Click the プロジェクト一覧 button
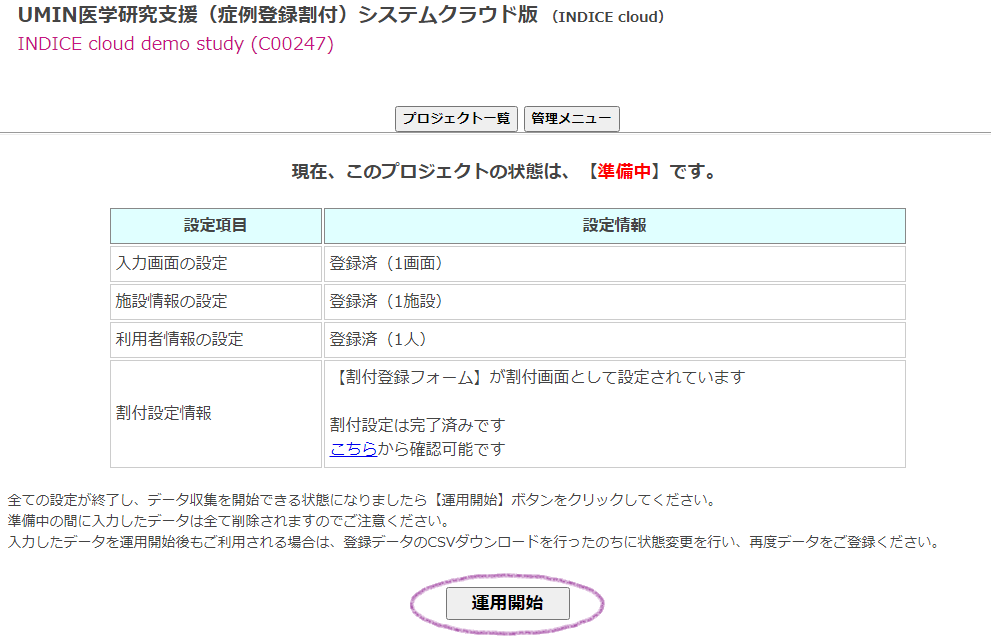 (x=457, y=119)
